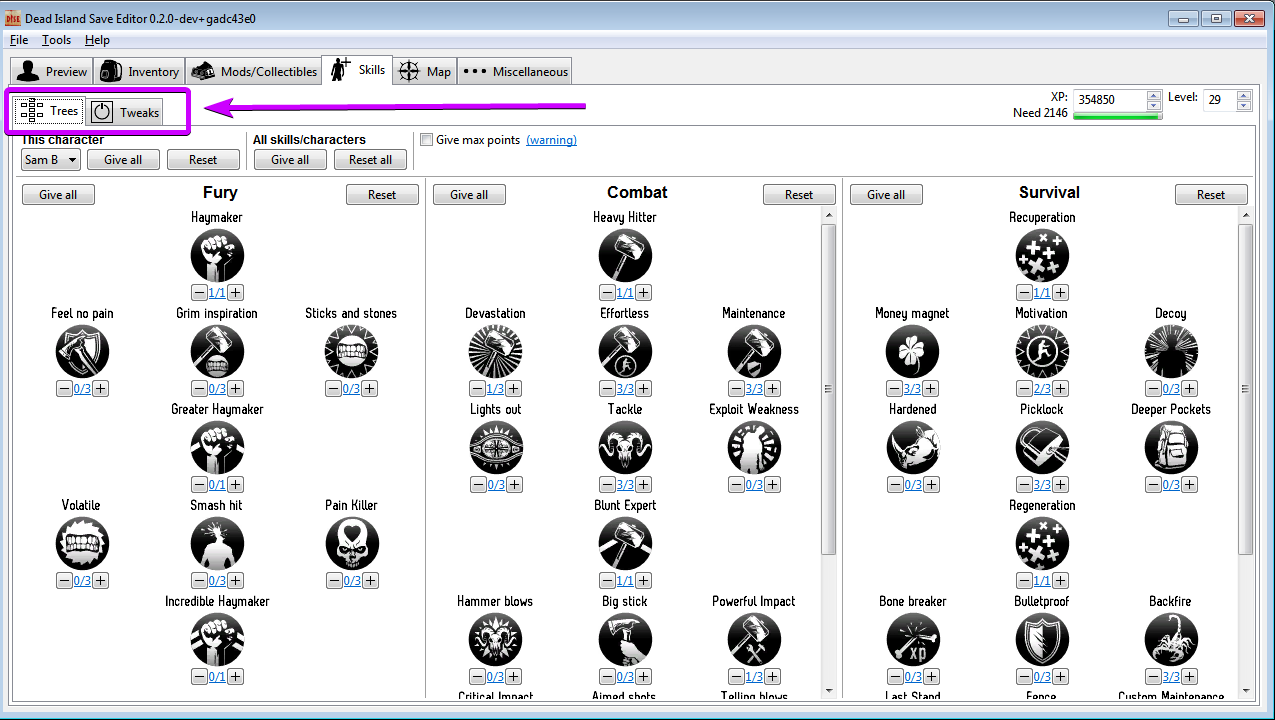Viewport: 1275px width, 720px height.
Task: Click the XP input field showing 354850
Action: [x=1109, y=100]
